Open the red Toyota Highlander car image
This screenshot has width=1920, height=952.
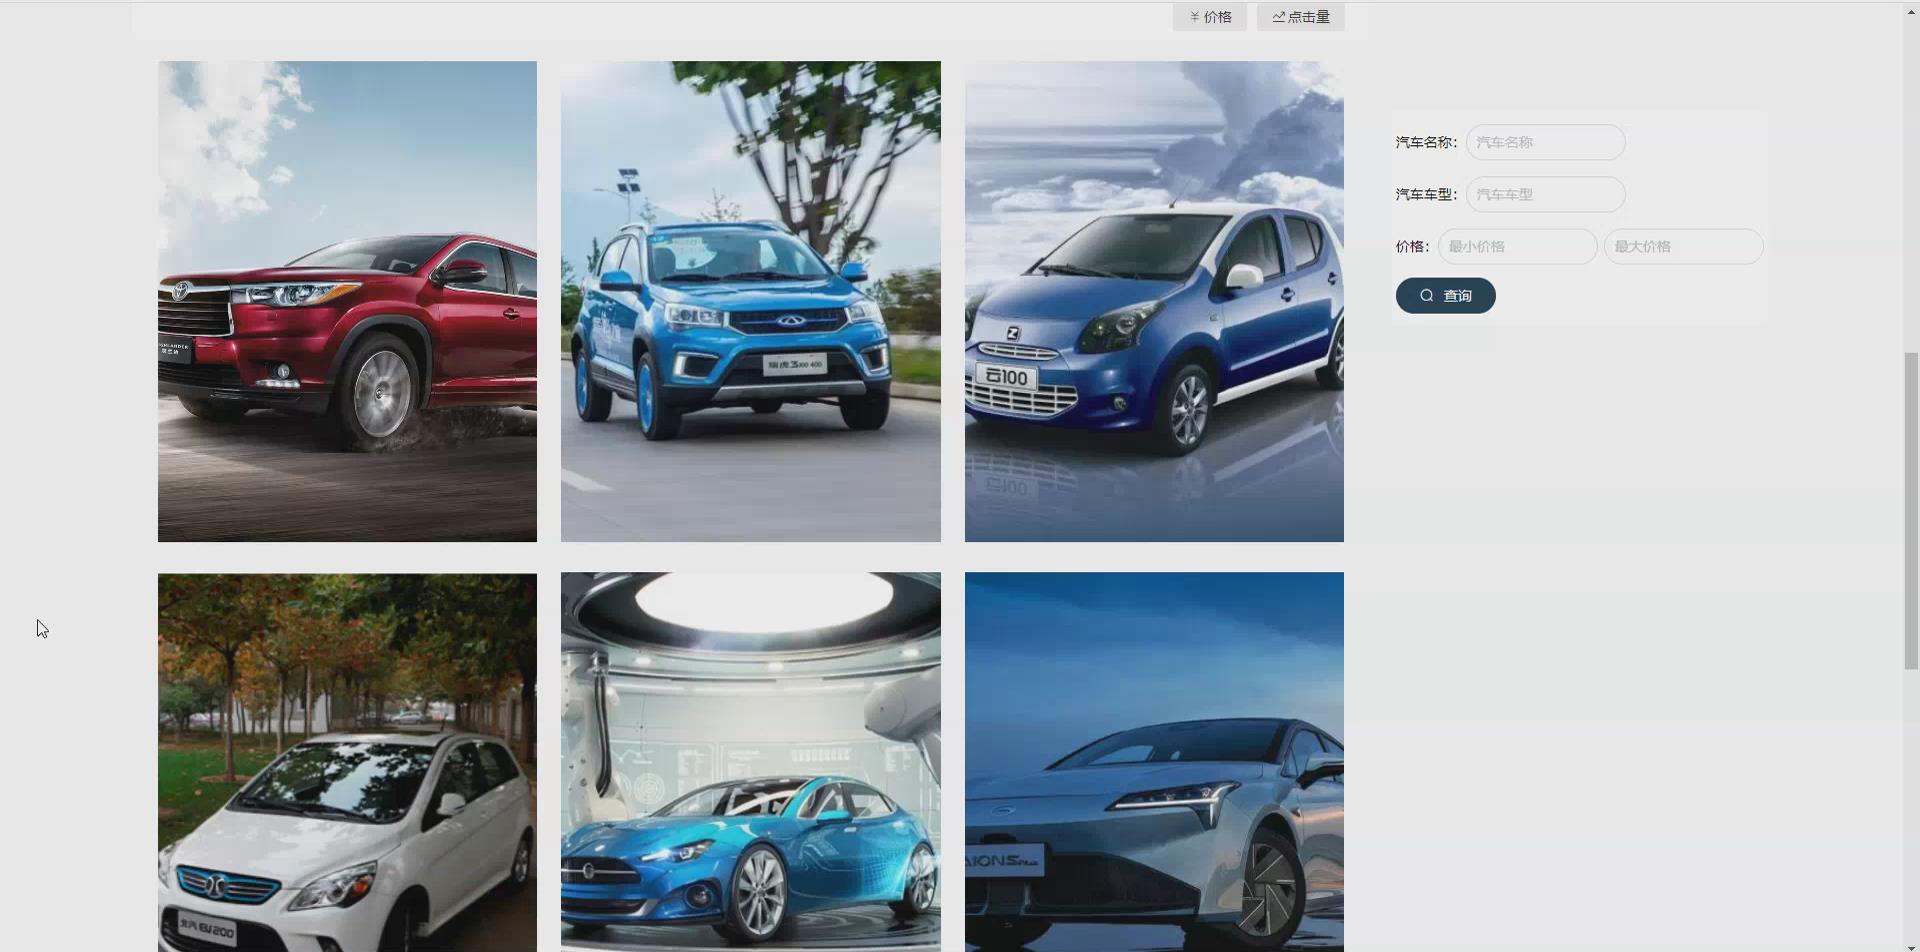click(x=347, y=301)
